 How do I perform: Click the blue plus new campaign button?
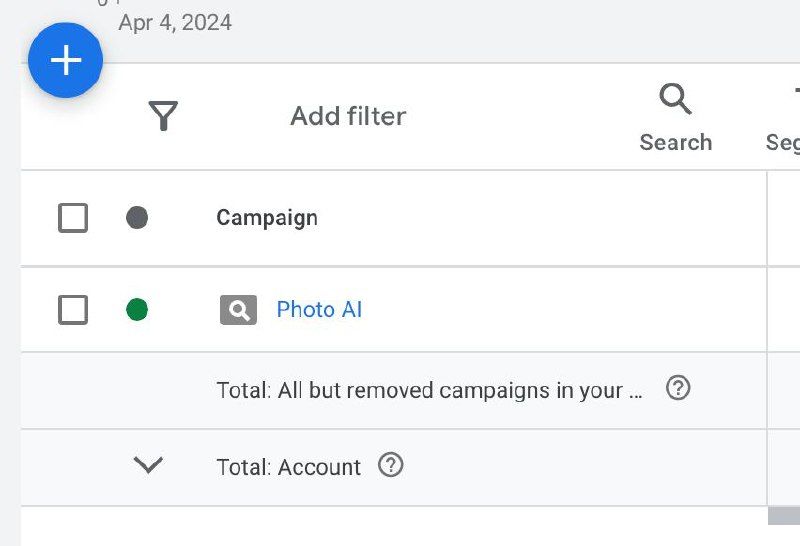pos(65,61)
